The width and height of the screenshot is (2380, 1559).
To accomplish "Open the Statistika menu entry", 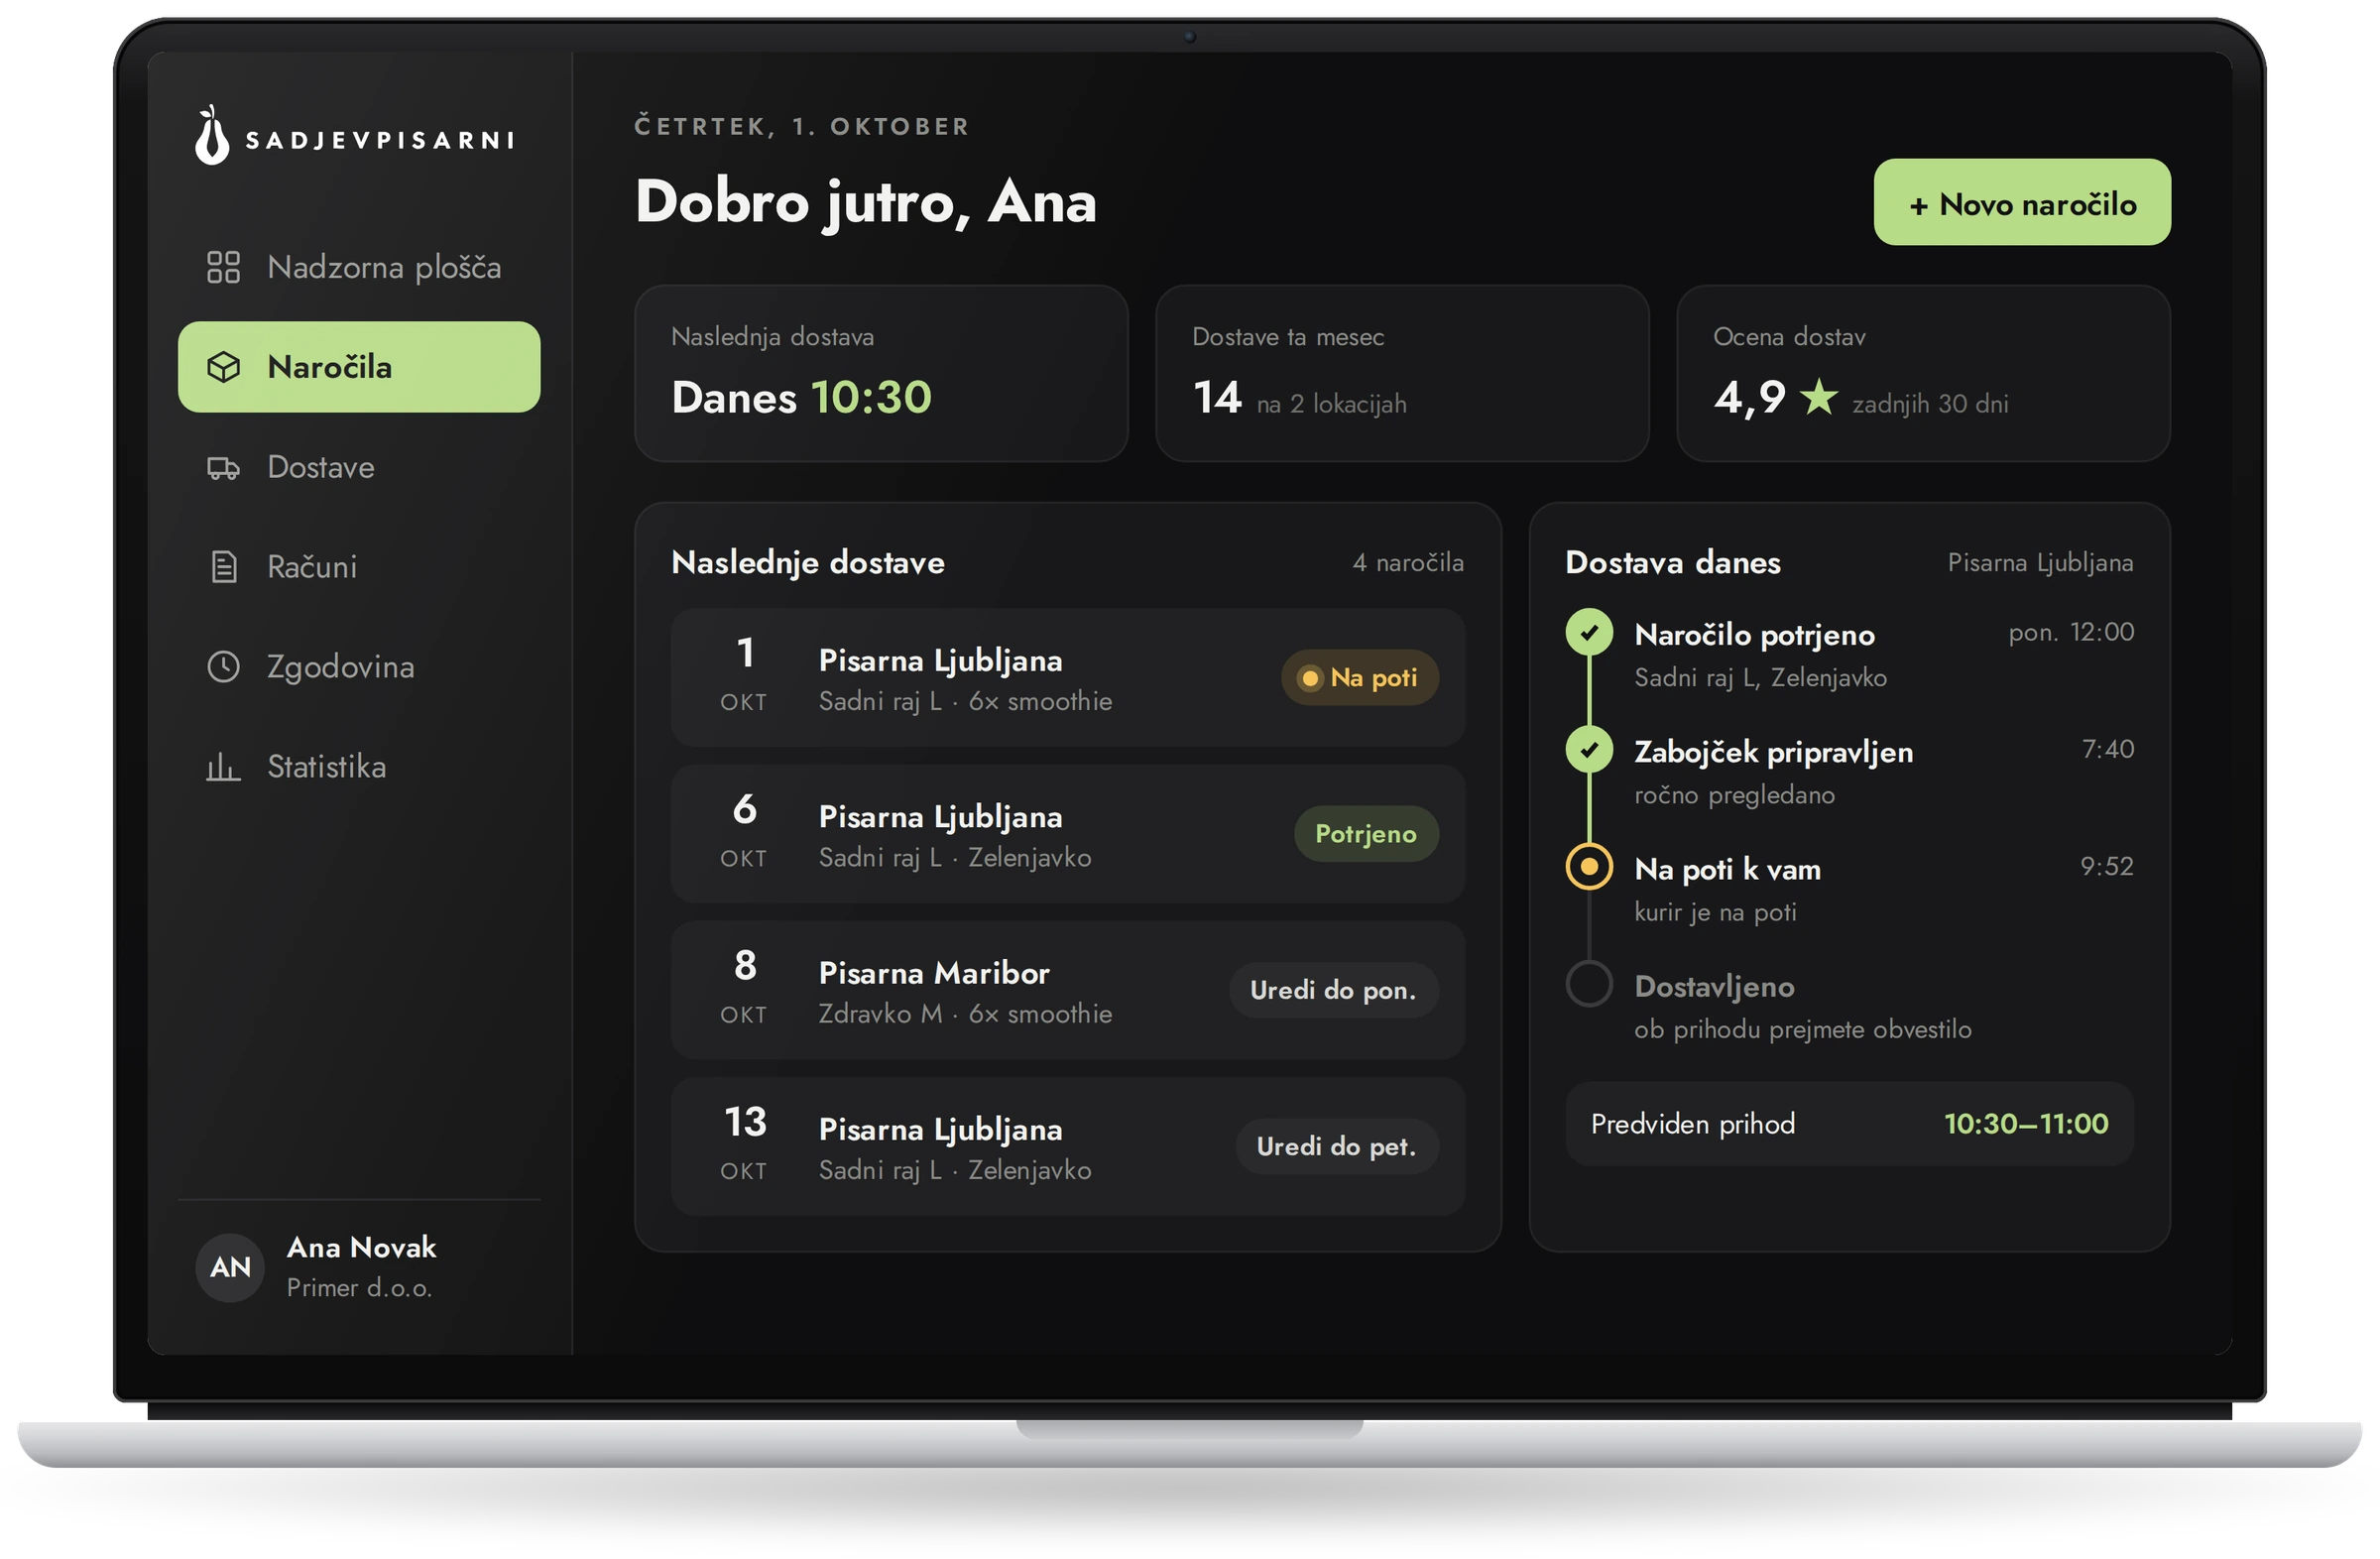I will [x=359, y=767].
